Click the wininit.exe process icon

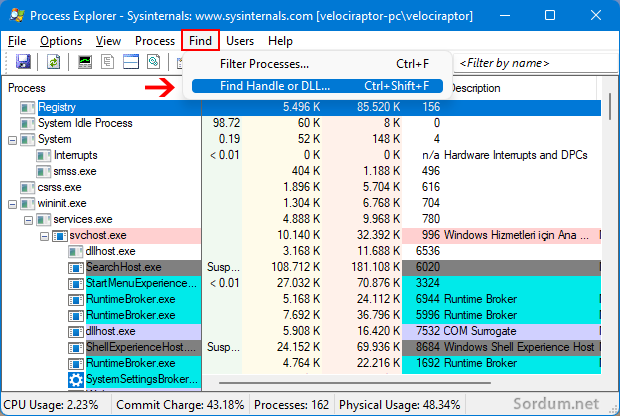(28, 204)
